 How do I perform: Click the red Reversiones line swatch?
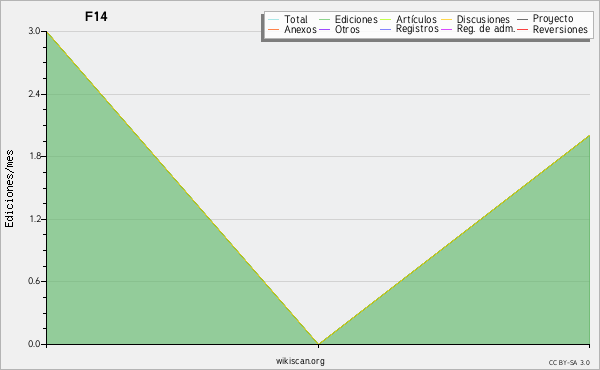(522, 29)
